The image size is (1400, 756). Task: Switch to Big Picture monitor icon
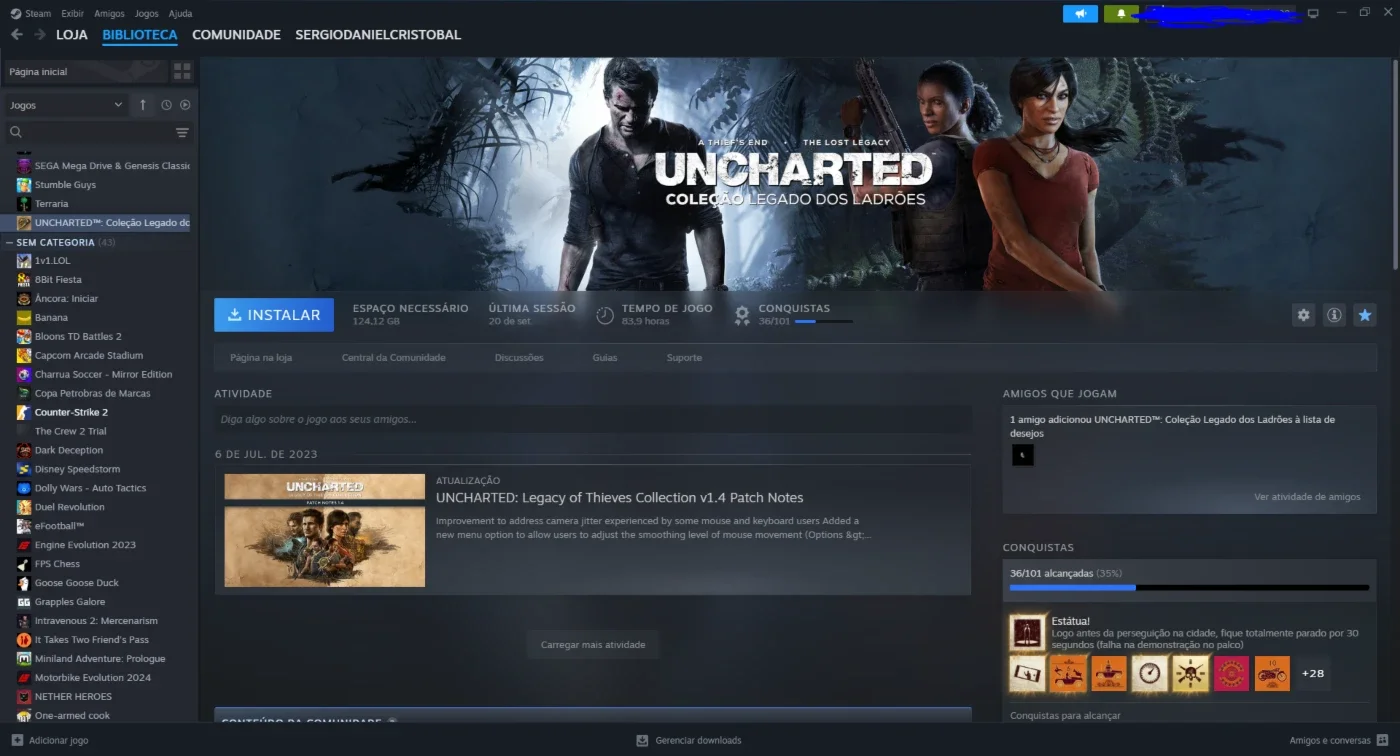click(x=1313, y=13)
